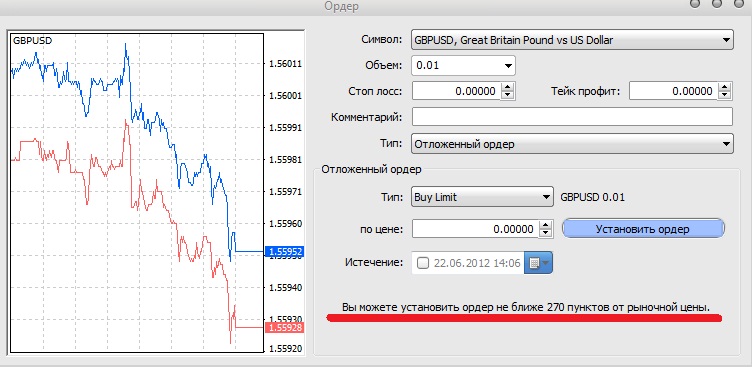Click the Комментарий text field
Viewport: 752px width, 367px height.
click(572, 117)
